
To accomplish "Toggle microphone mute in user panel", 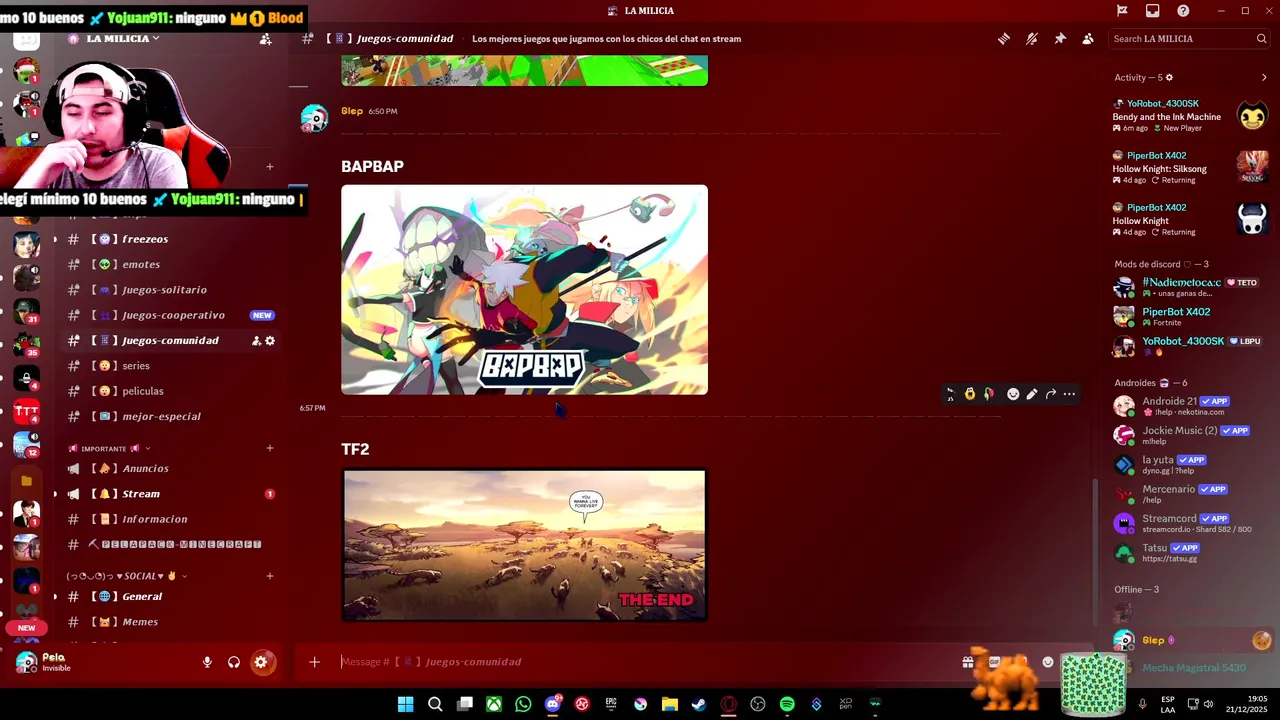I will (207, 662).
